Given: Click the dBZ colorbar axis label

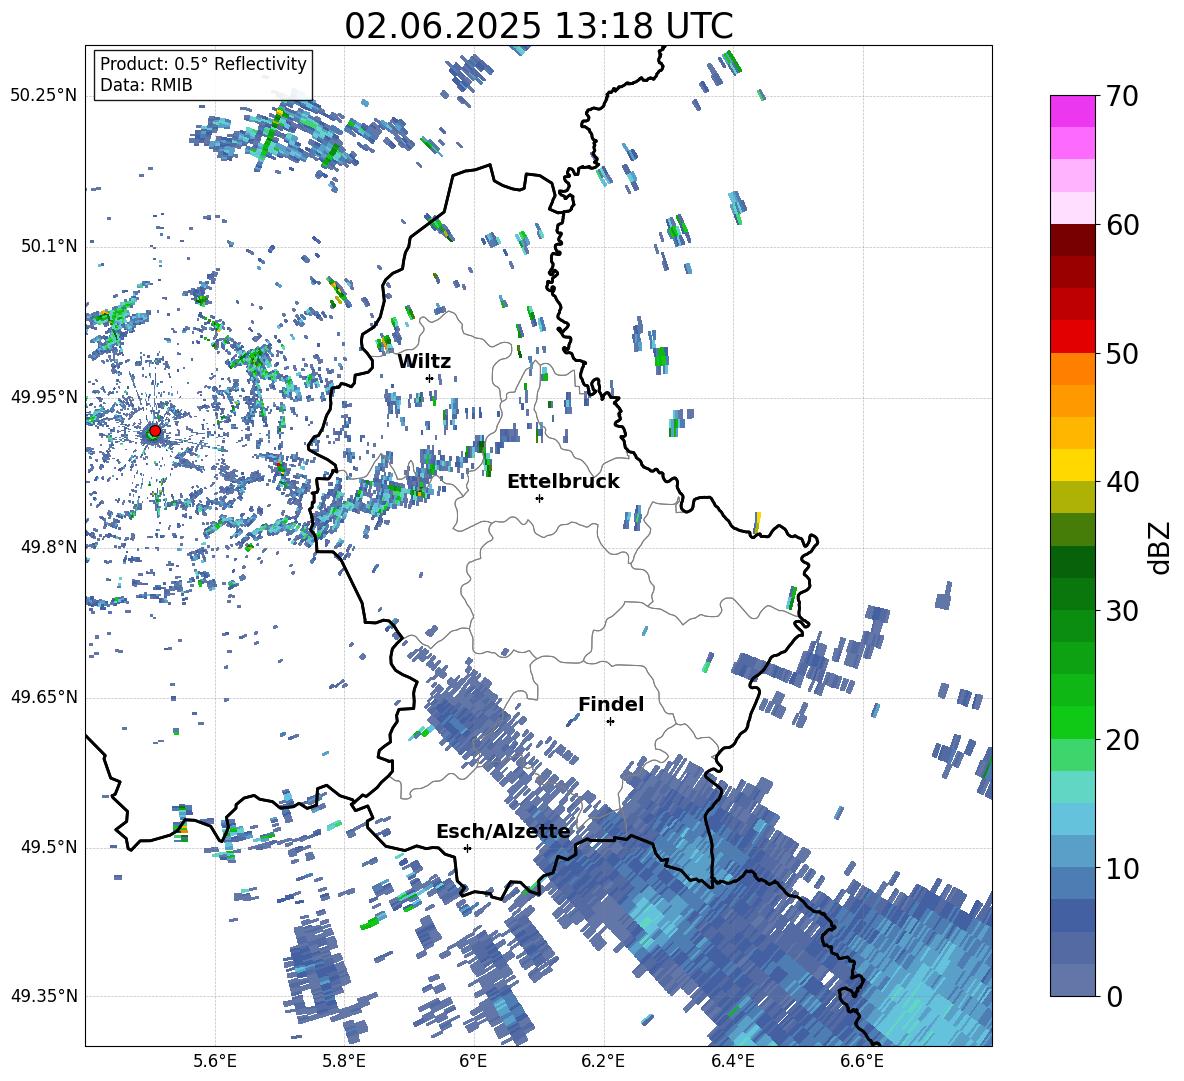Looking at the screenshot, I should tap(1160, 547).
